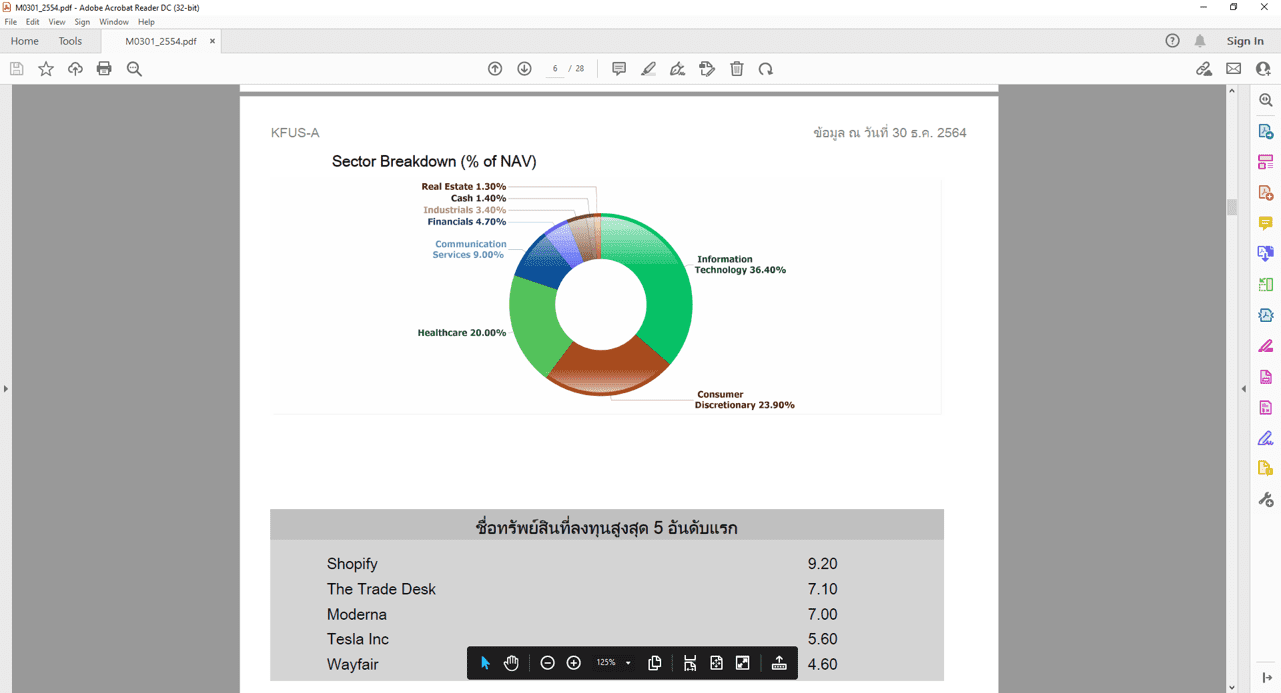Screen dimensions: 1281x693
Task: Collapse the right tools pane
Action: coord(1244,388)
